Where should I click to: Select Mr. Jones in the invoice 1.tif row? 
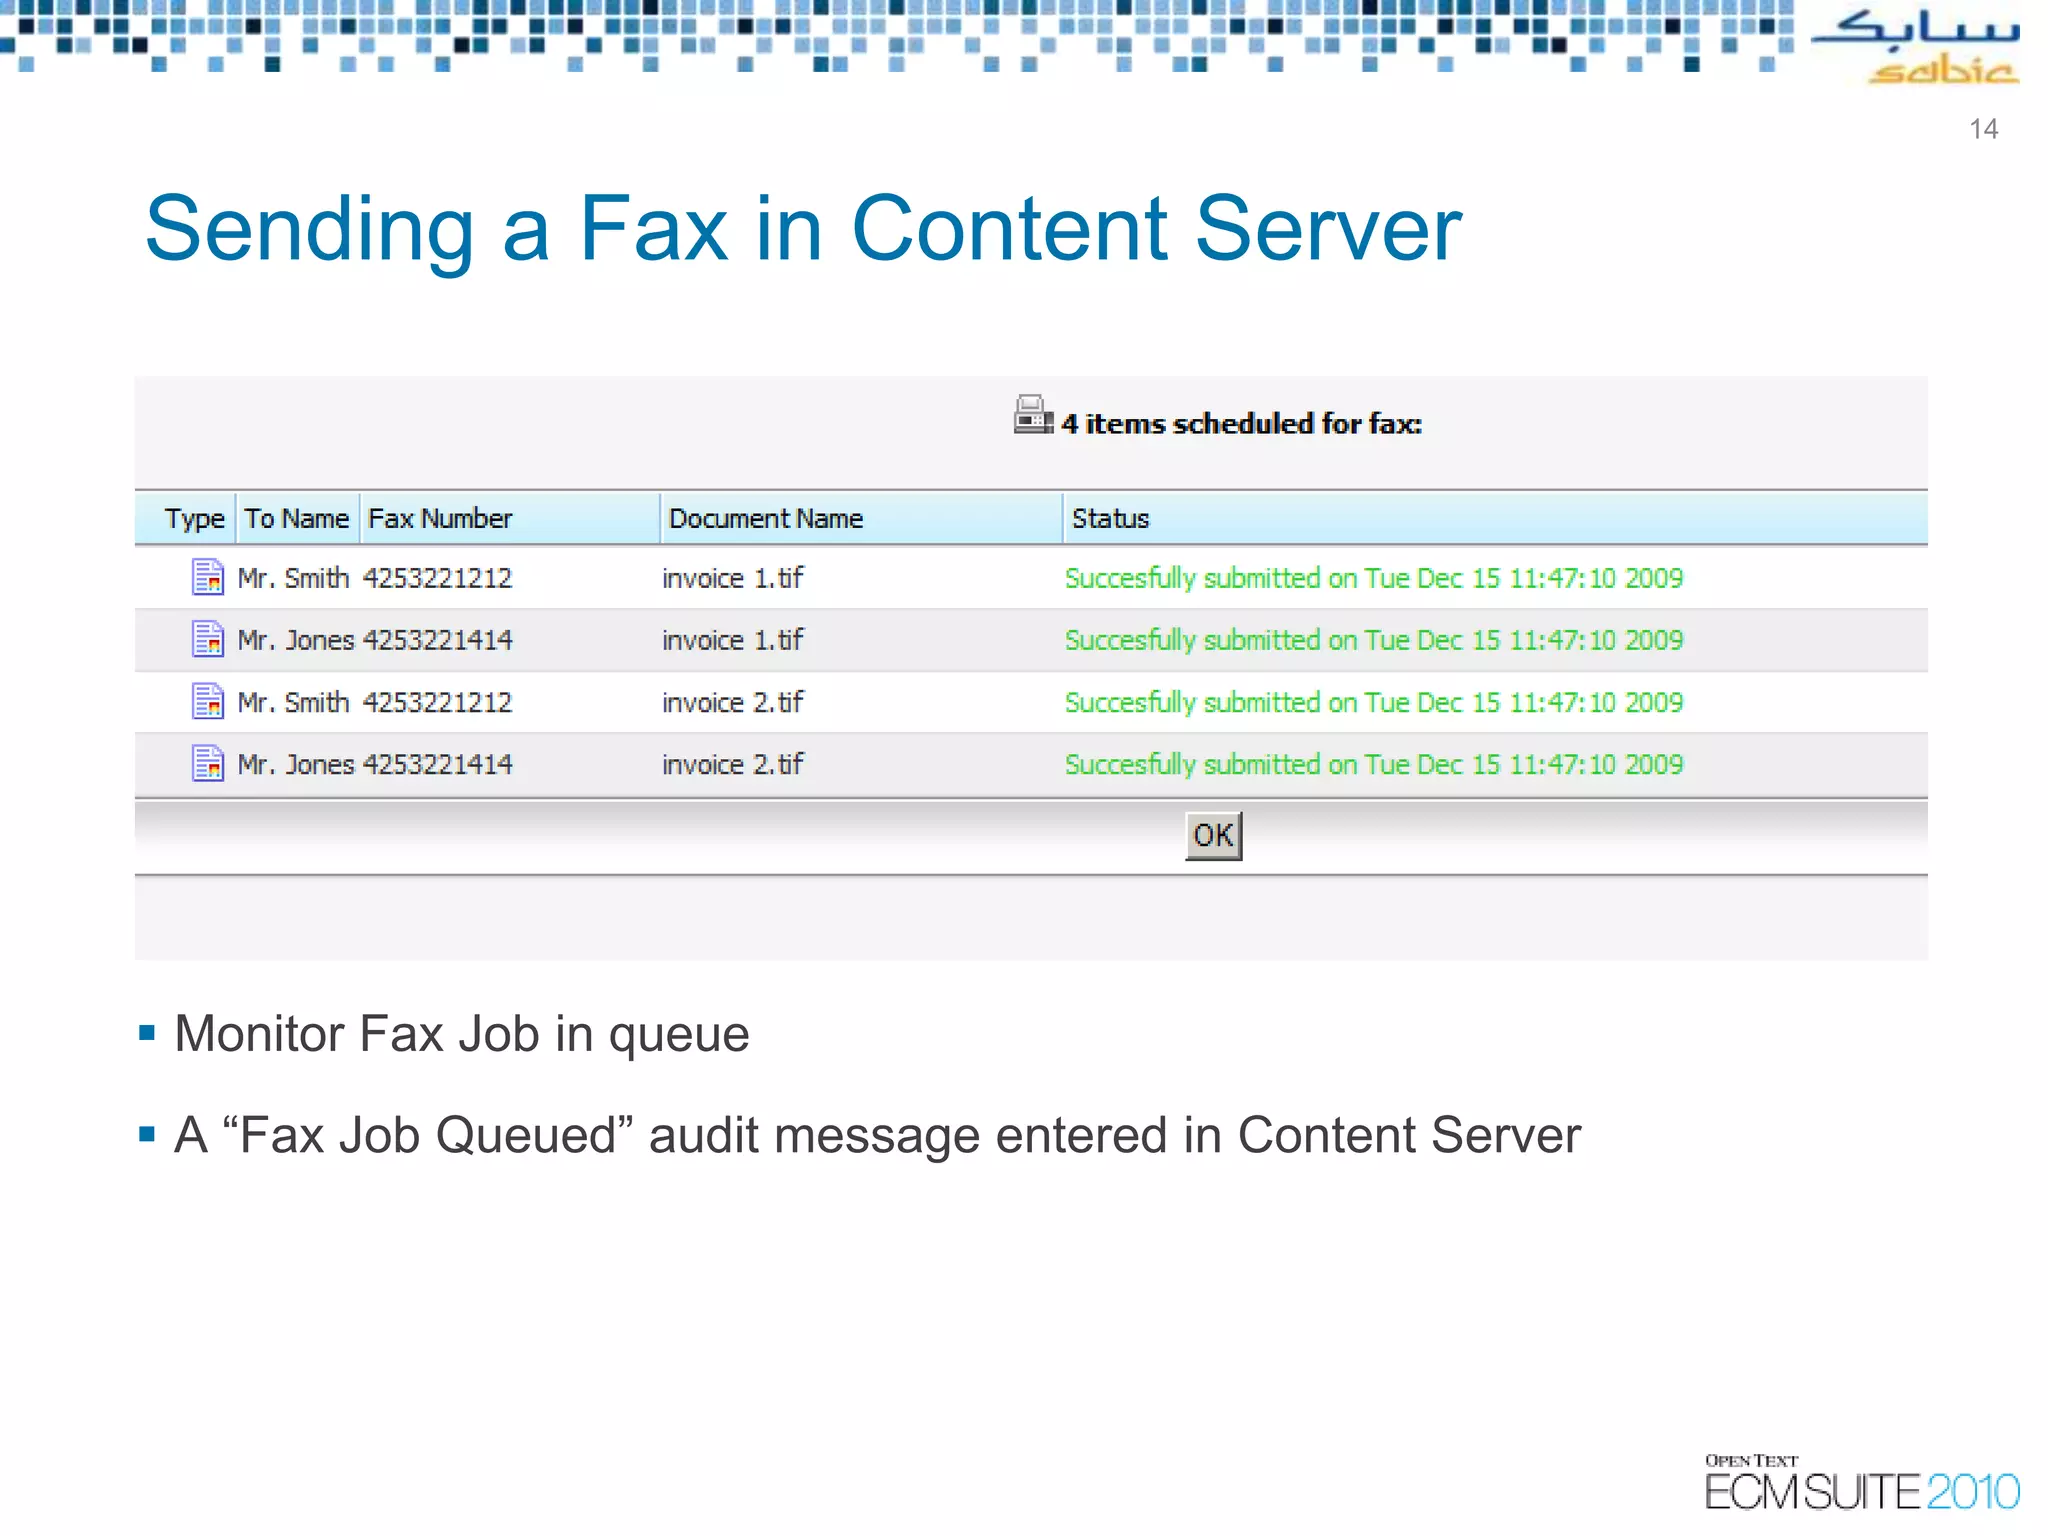coord(296,640)
